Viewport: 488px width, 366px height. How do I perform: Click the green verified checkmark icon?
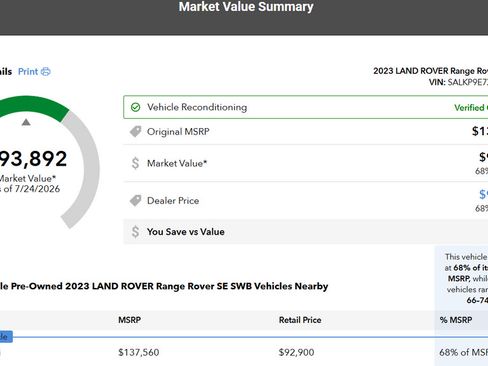(135, 107)
